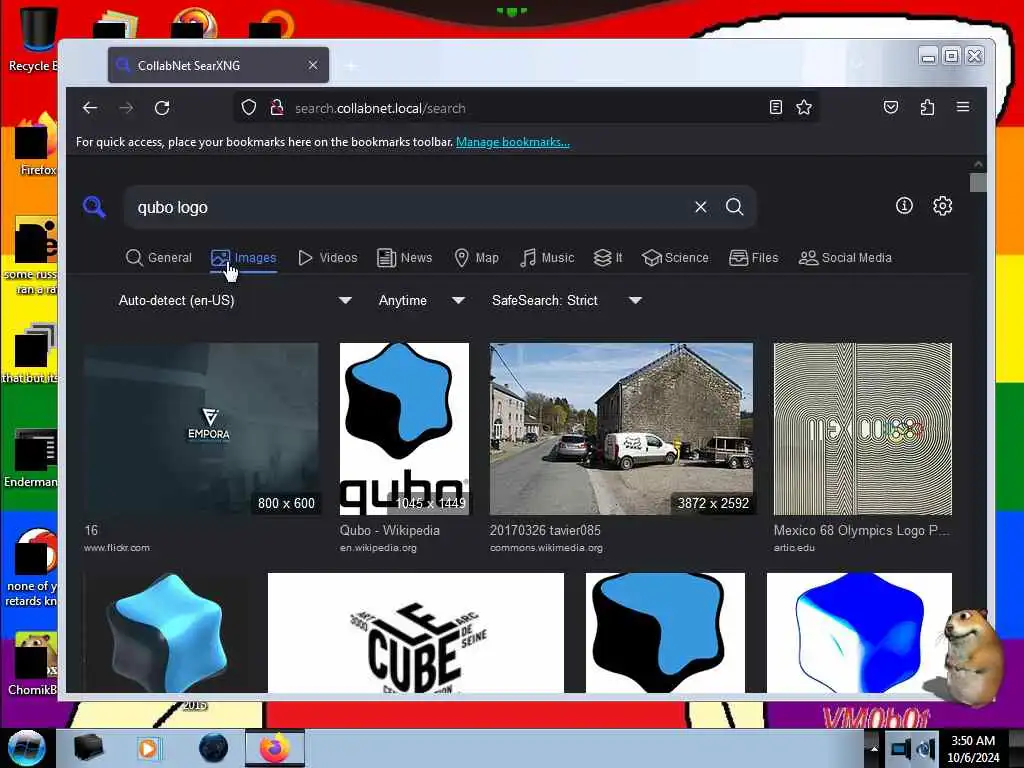The width and height of the screenshot is (1024, 768).
Task: Open the Map category tab
Action: [x=477, y=258]
